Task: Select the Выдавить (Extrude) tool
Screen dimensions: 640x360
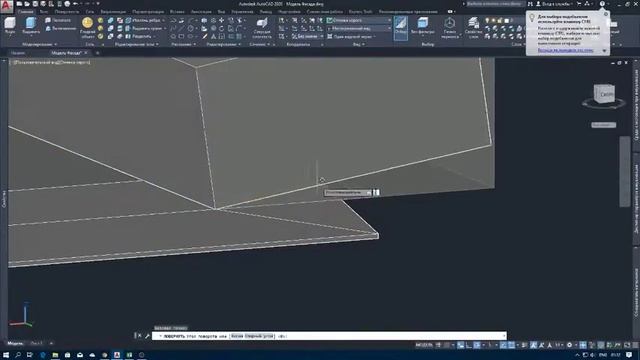Action: click(x=31, y=26)
